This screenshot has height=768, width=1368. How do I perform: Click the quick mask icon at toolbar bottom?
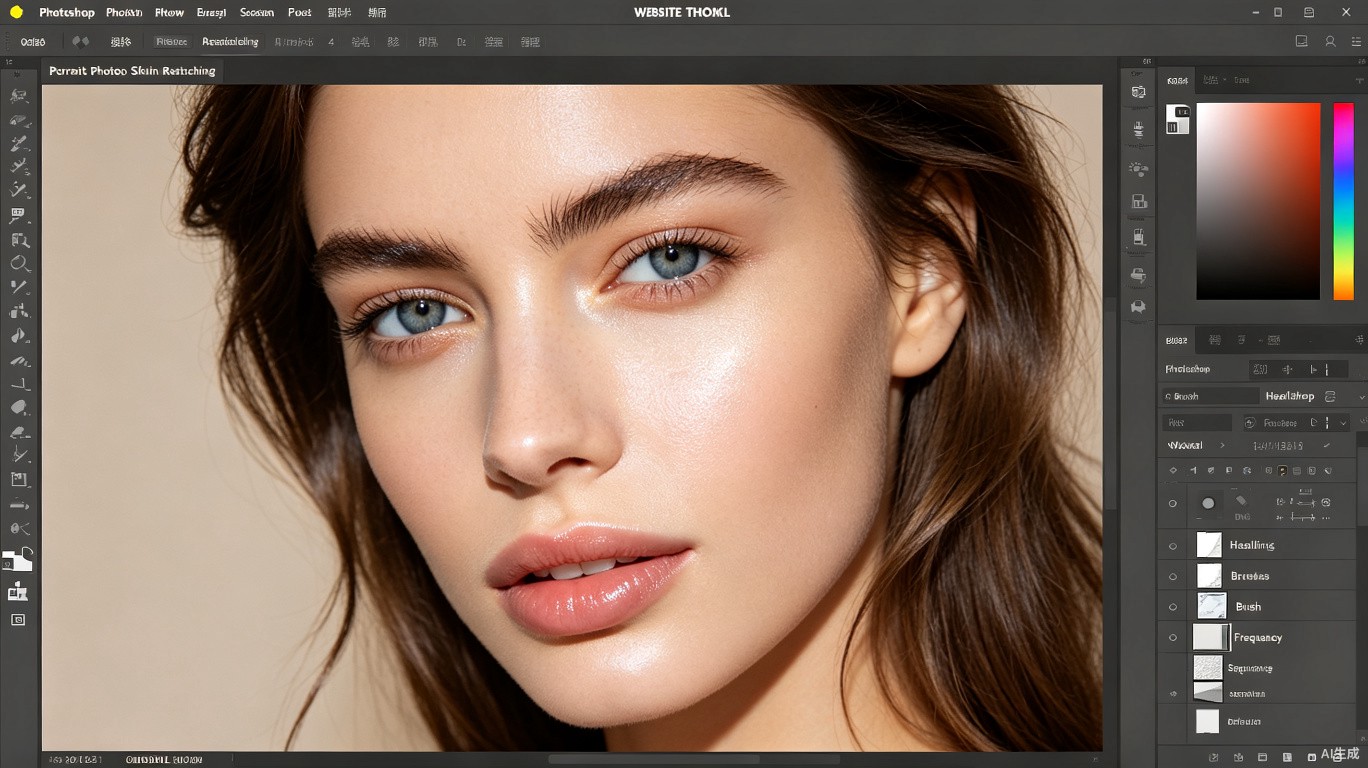click(18, 620)
